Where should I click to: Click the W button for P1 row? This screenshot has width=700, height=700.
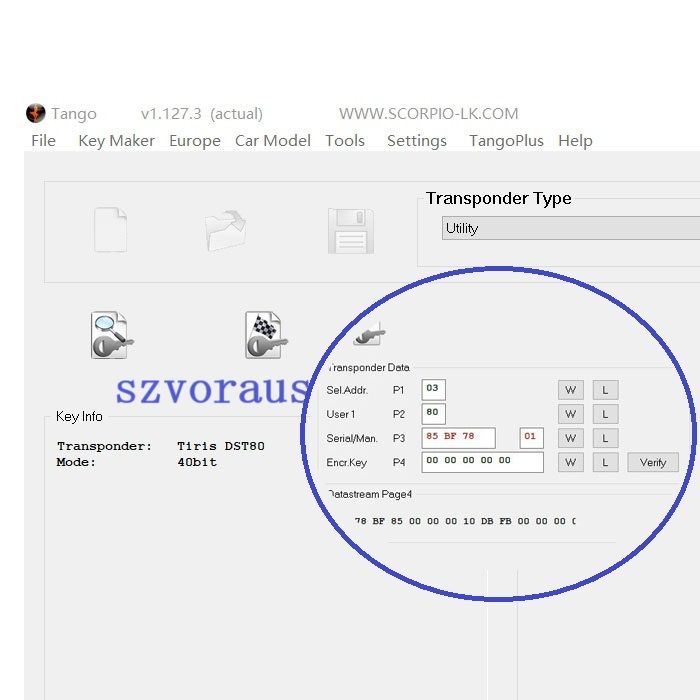pos(570,389)
